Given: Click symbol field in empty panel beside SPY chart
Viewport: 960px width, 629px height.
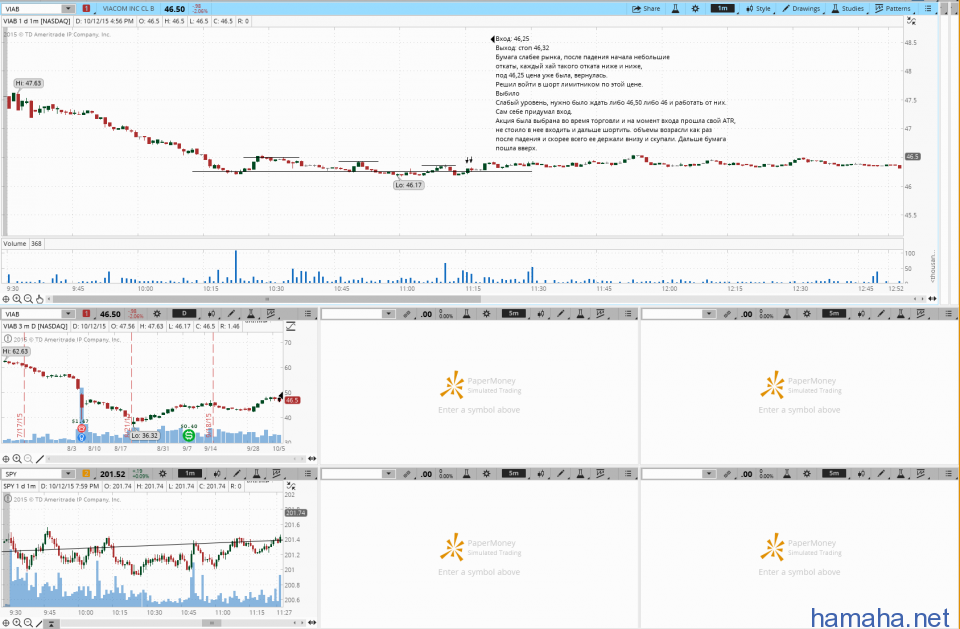Looking at the screenshot, I should 351,474.
